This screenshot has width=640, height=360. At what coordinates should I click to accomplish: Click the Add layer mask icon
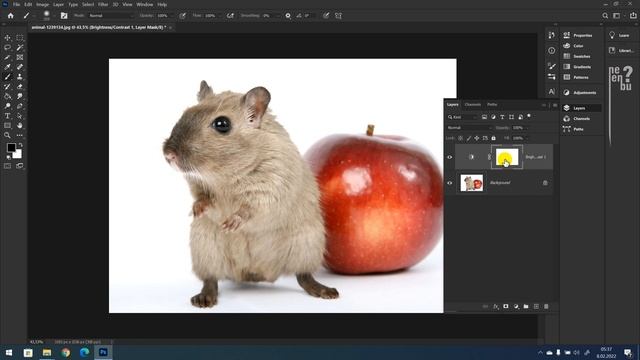(x=506, y=307)
